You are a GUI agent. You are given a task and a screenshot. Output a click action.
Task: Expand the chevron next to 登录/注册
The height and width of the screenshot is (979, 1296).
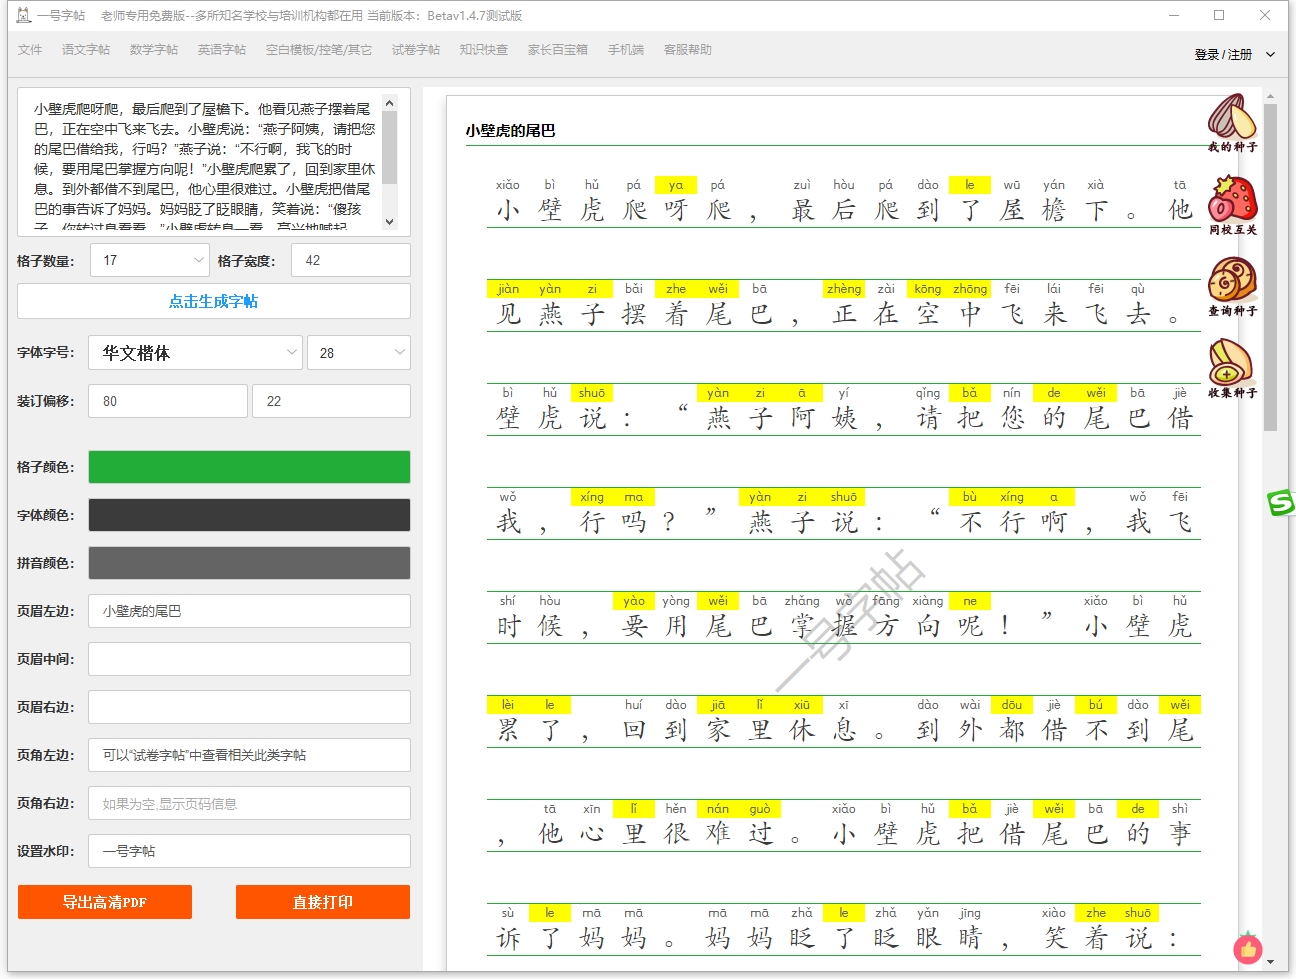click(1270, 55)
